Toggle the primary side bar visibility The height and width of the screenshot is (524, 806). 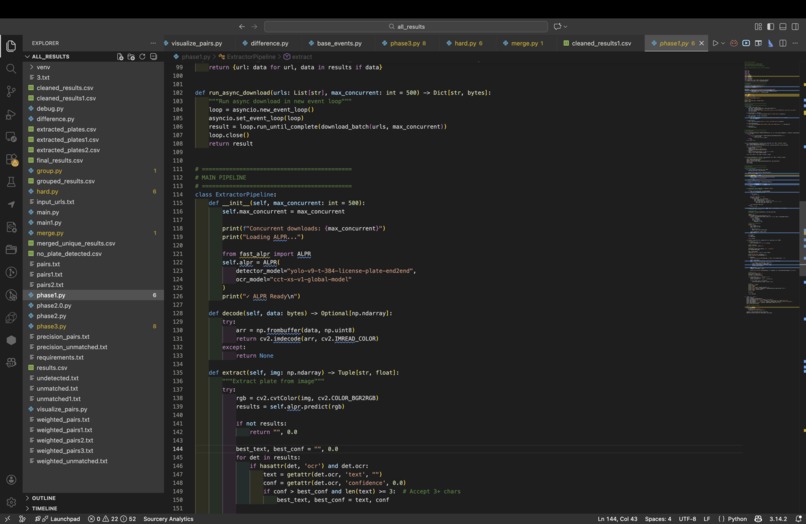tap(771, 26)
